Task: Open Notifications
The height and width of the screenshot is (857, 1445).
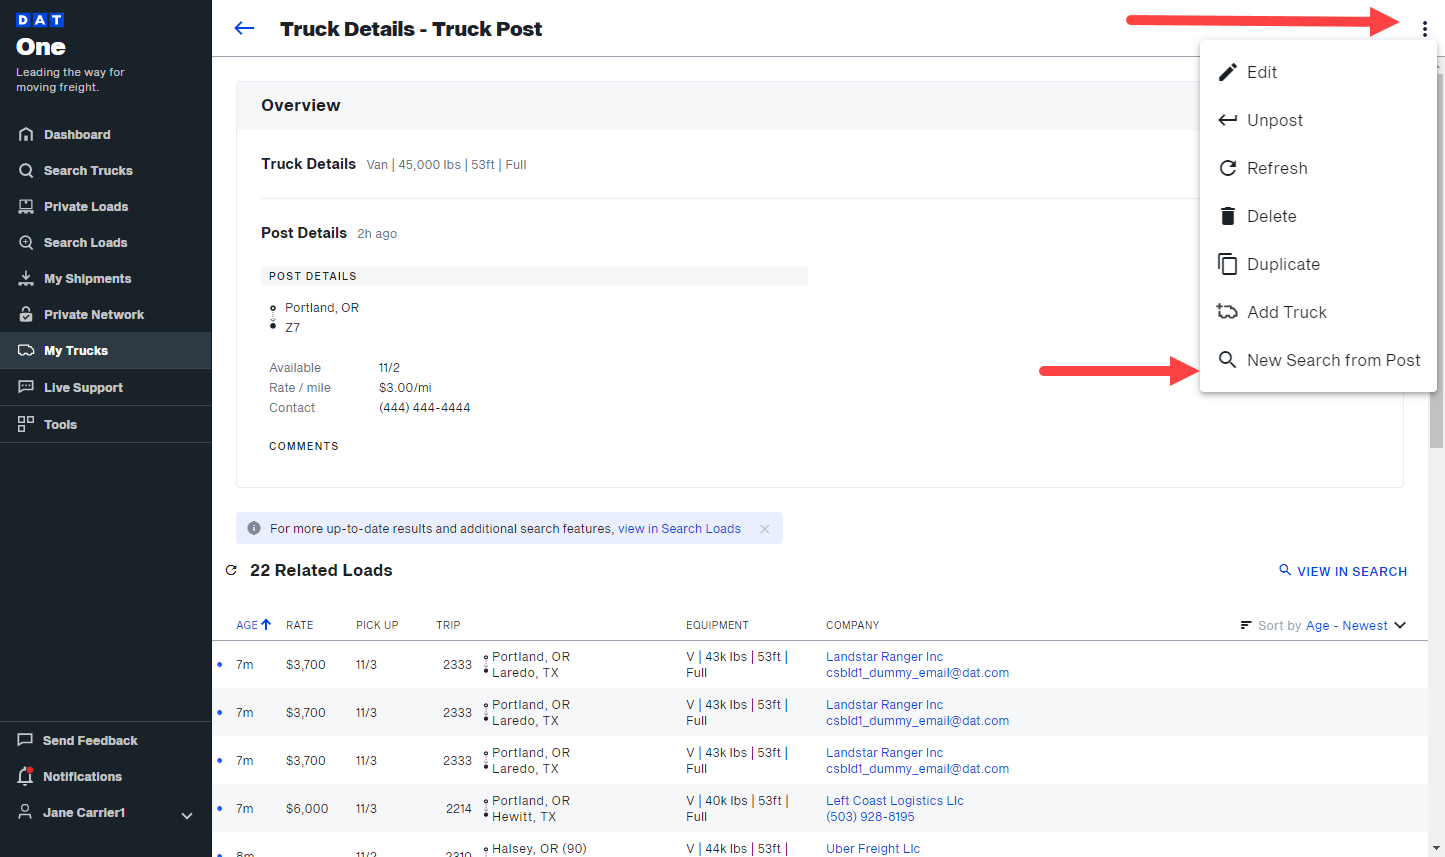Action: [x=84, y=776]
